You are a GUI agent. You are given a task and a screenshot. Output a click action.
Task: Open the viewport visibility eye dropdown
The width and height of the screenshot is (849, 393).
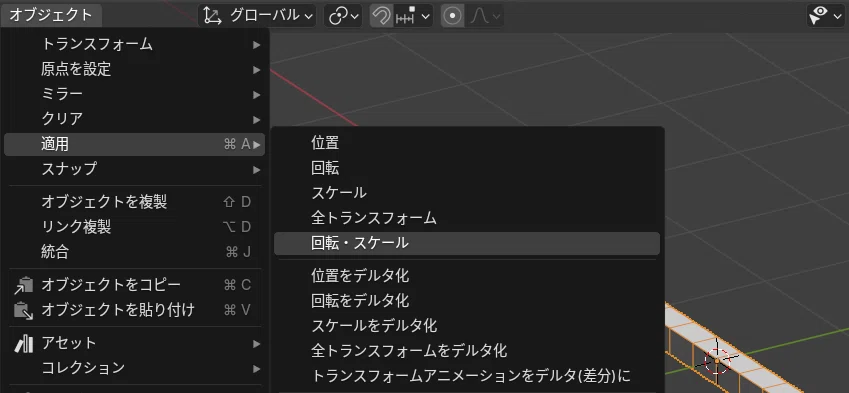[826, 16]
